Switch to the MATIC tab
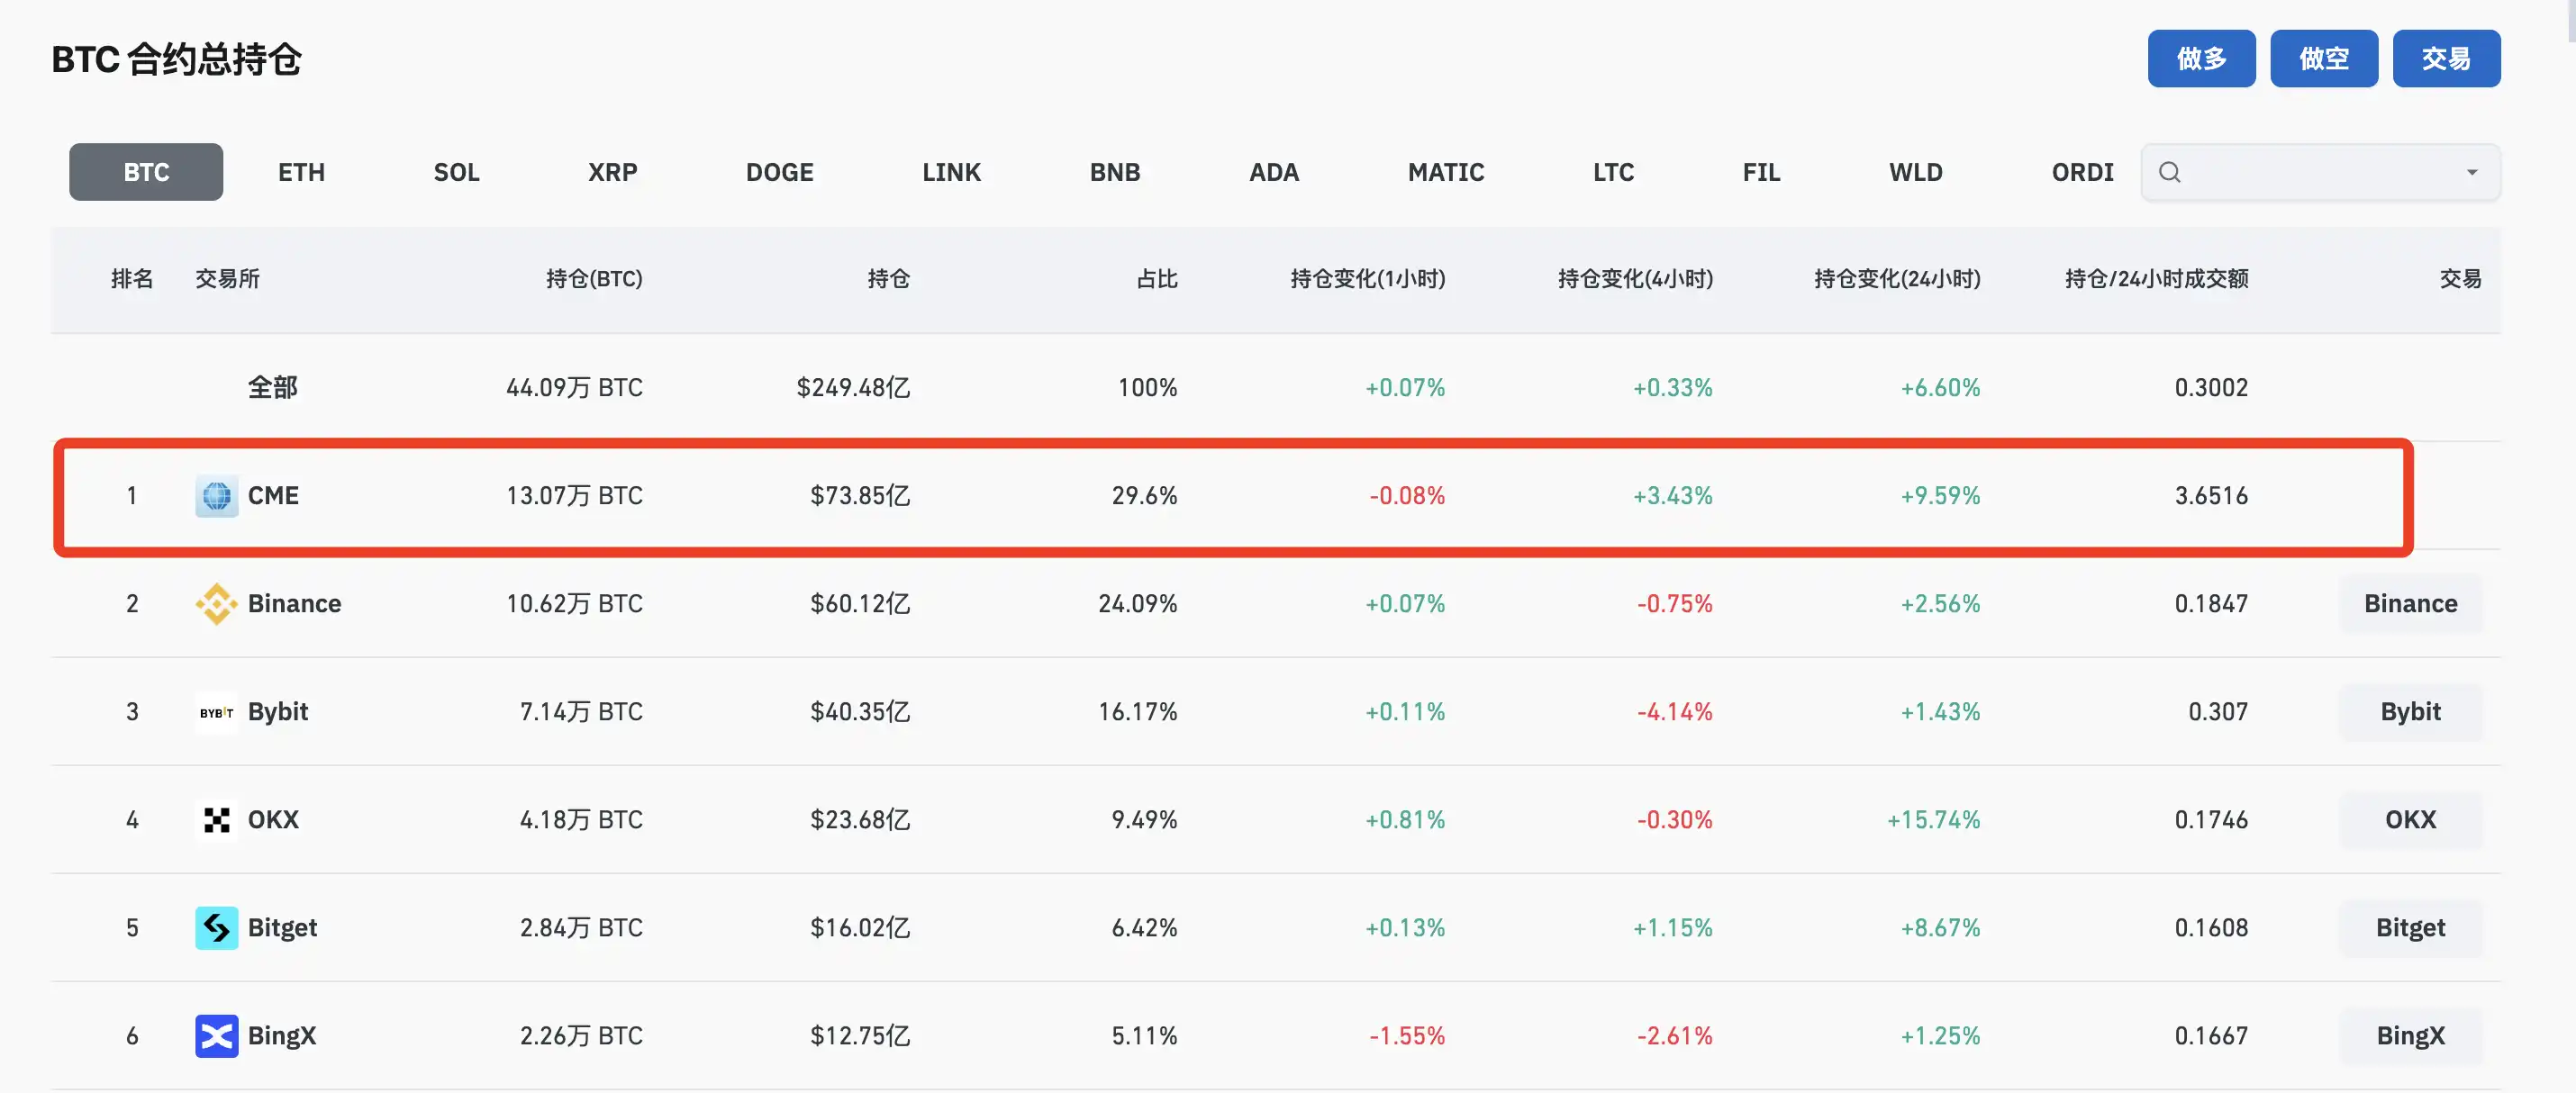Image resolution: width=2576 pixels, height=1093 pixels. (x=1445, y=172)
